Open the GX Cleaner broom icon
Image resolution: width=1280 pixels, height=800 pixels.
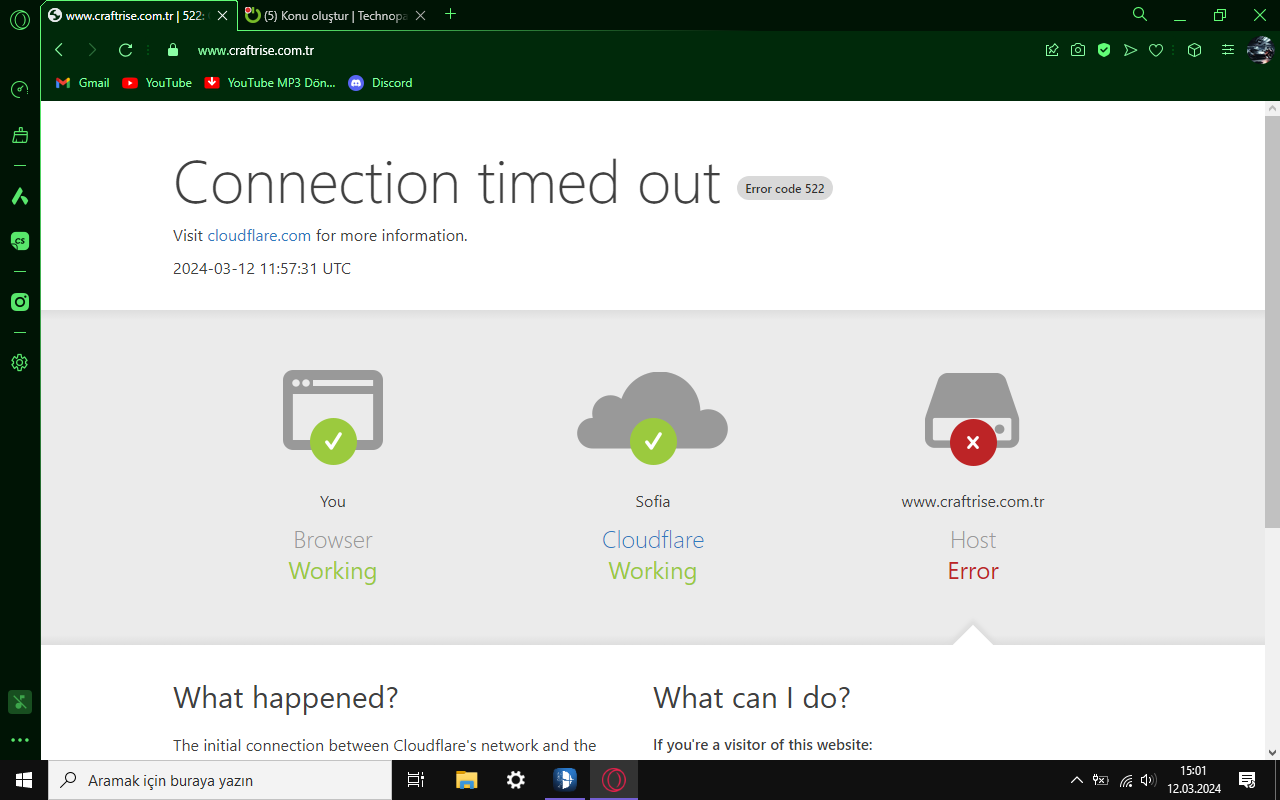pos(19,135)
